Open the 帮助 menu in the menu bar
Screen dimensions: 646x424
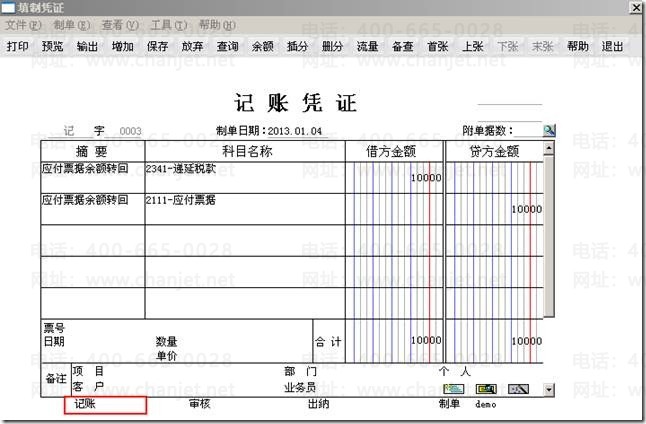point(218,25)
